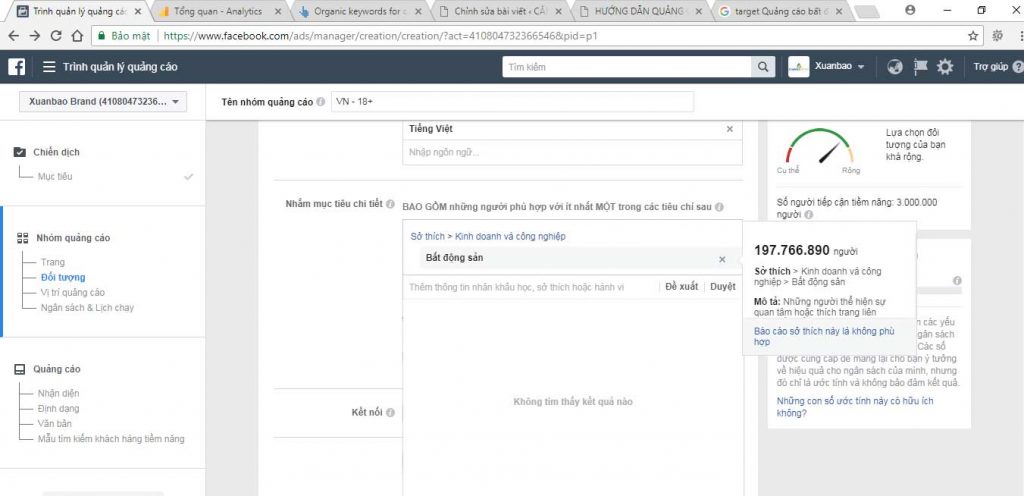Reload the page with refresh icon
Image resolution: width=1024 pixels, height=496 pixels.
(x=56, y=36)
